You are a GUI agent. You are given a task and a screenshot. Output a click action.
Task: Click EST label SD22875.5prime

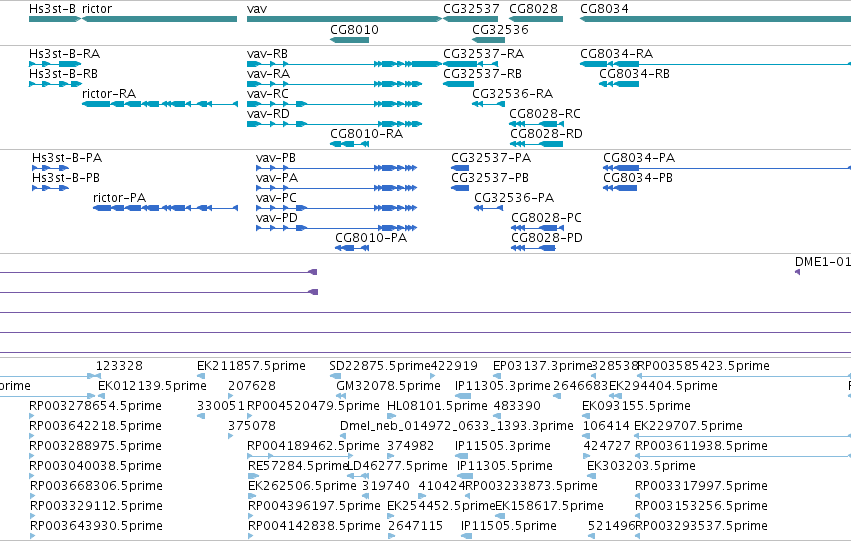coord(380,366)
